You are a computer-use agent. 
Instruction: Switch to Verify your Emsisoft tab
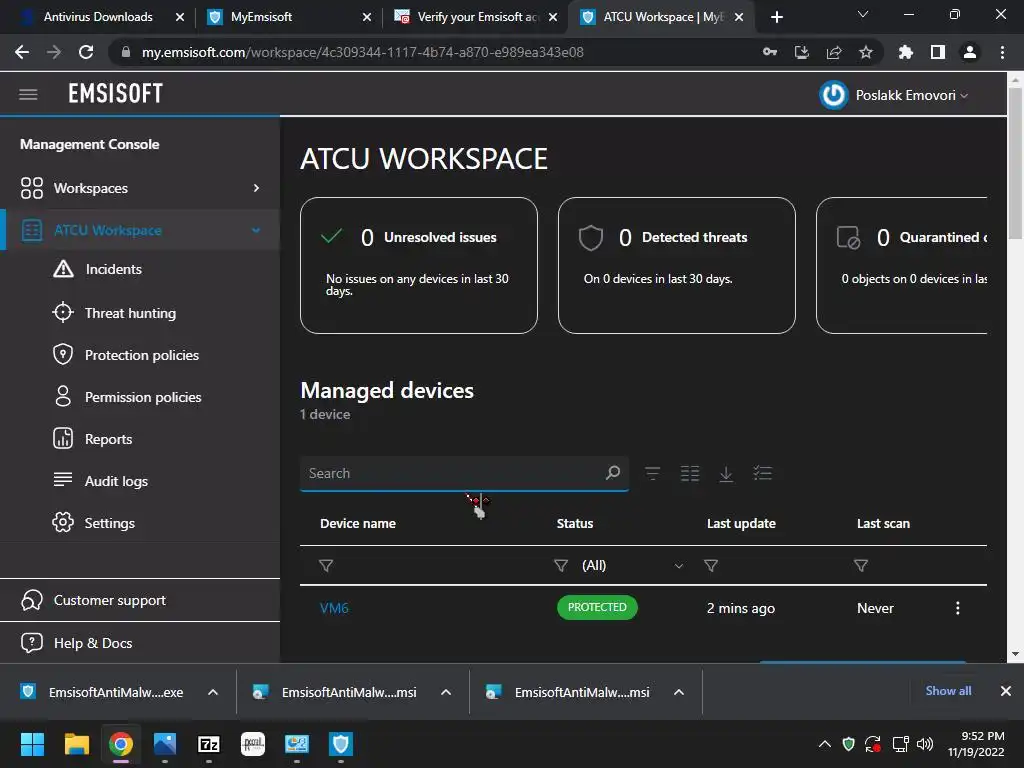tap(475, 17)
